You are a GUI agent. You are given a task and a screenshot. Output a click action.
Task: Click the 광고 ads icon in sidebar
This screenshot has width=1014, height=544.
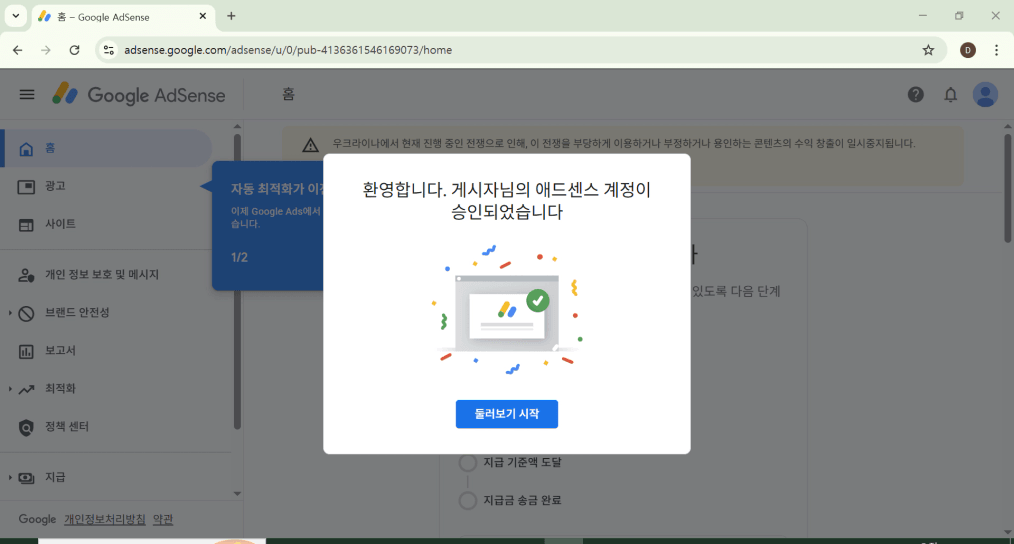coord(26,187)
